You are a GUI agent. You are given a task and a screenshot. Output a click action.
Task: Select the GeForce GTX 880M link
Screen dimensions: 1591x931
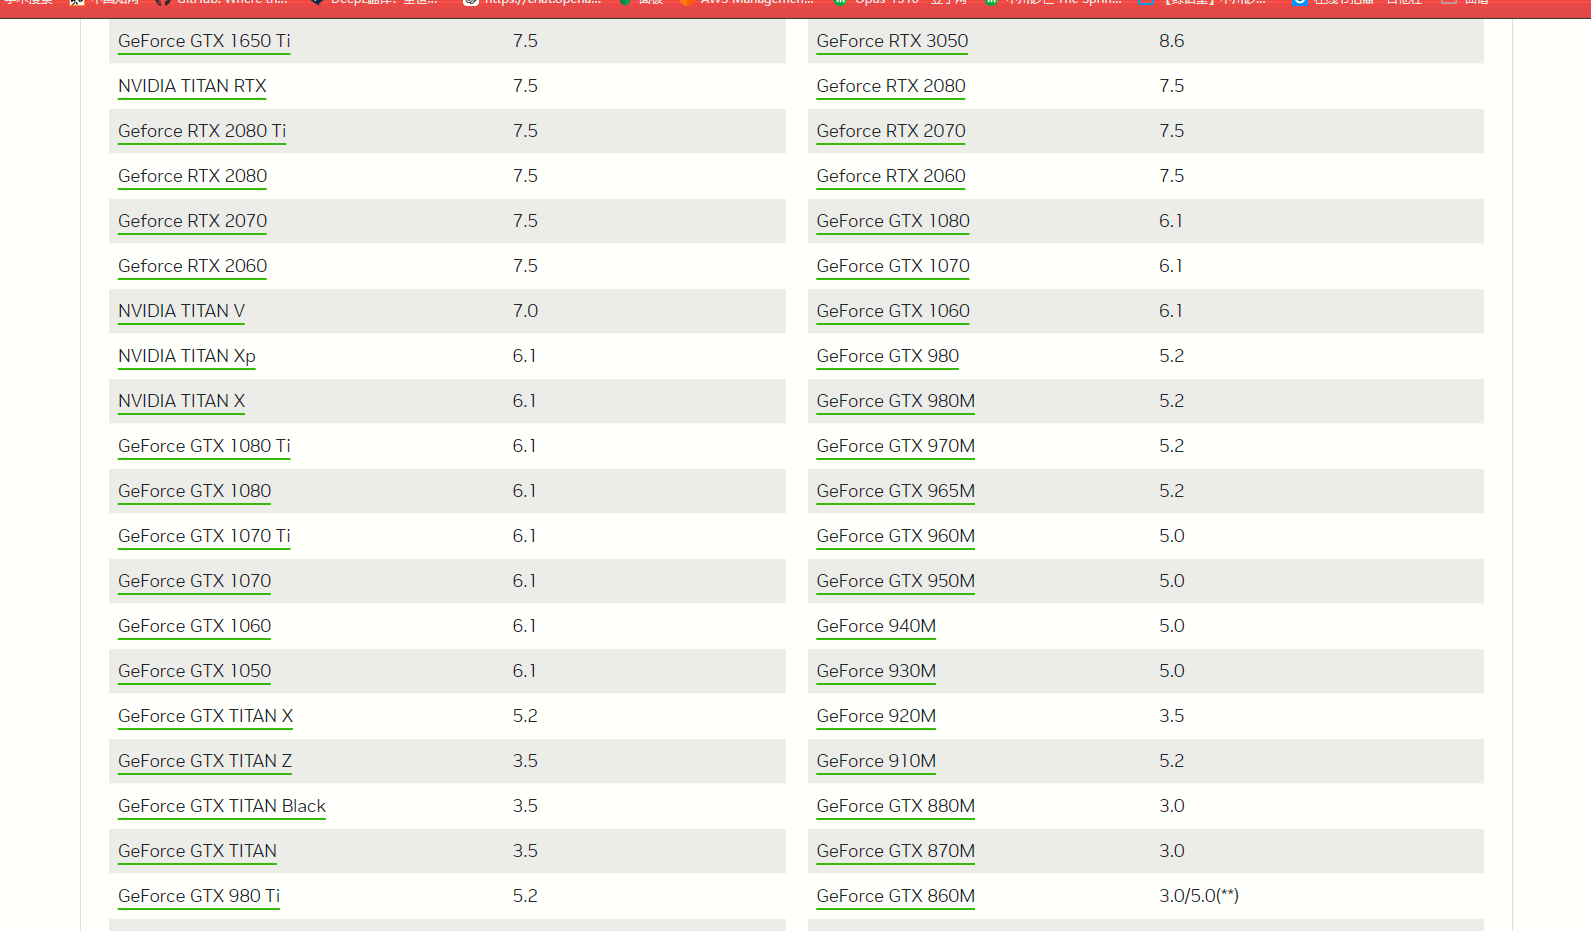click(x=895, y=806)
